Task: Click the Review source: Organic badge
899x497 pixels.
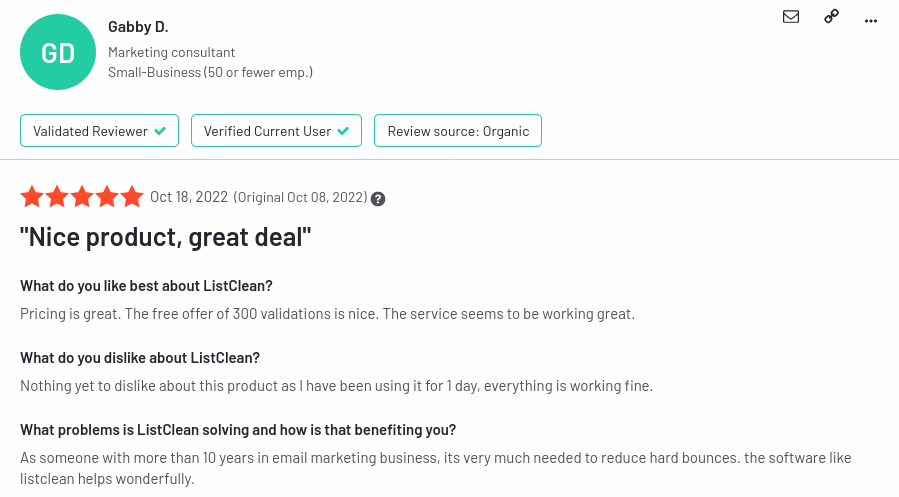Action: [x=458, y=131]
